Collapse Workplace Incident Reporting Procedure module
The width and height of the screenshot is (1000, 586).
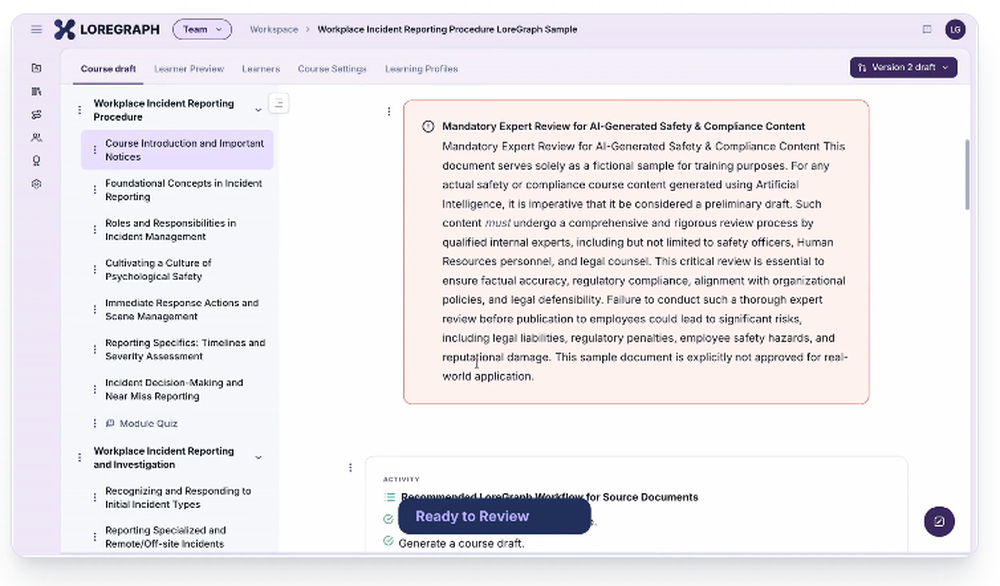pos(258,110)
